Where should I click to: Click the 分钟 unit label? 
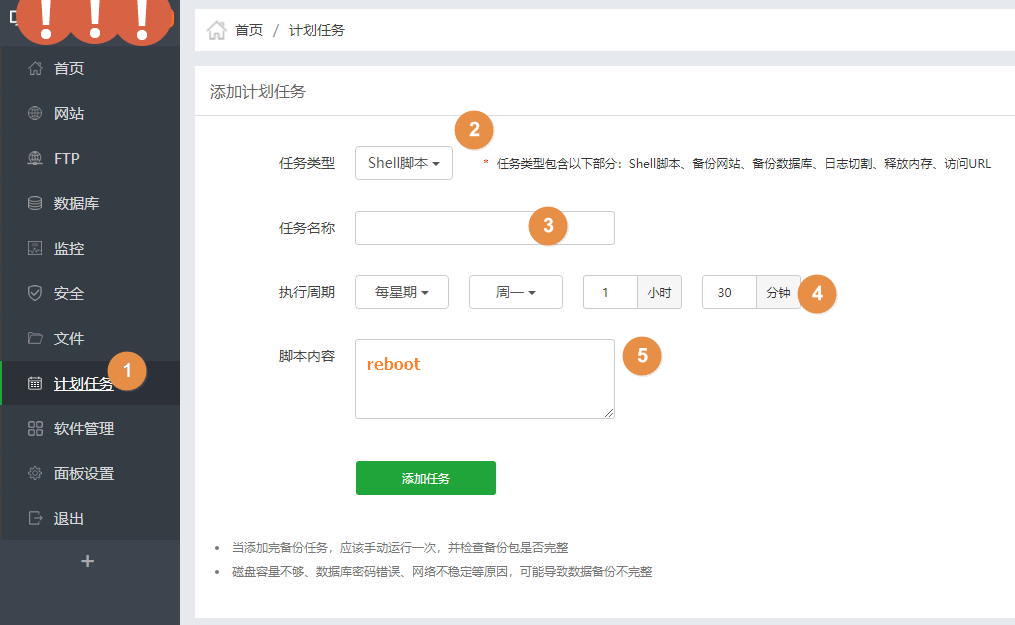point(778,292)
